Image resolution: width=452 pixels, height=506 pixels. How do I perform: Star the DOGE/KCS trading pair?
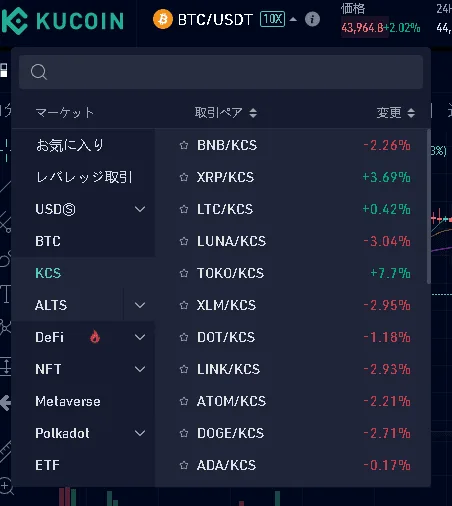click(184, 433)
